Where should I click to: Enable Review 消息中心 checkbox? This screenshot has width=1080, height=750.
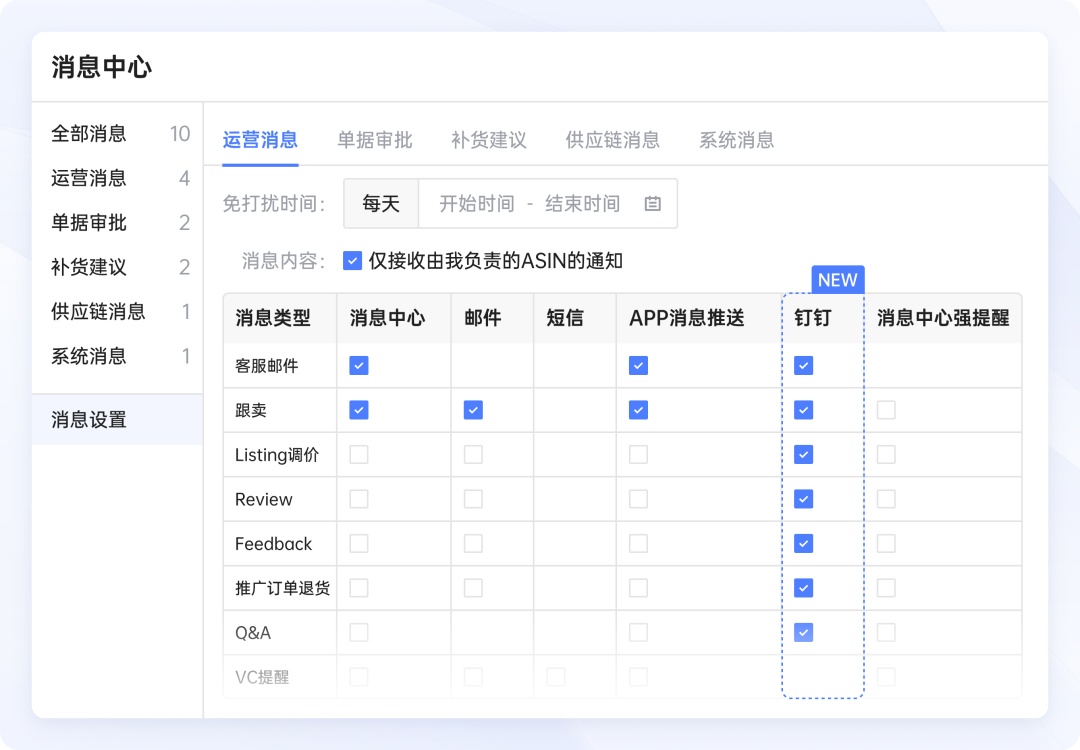click(x=359, y=499)
